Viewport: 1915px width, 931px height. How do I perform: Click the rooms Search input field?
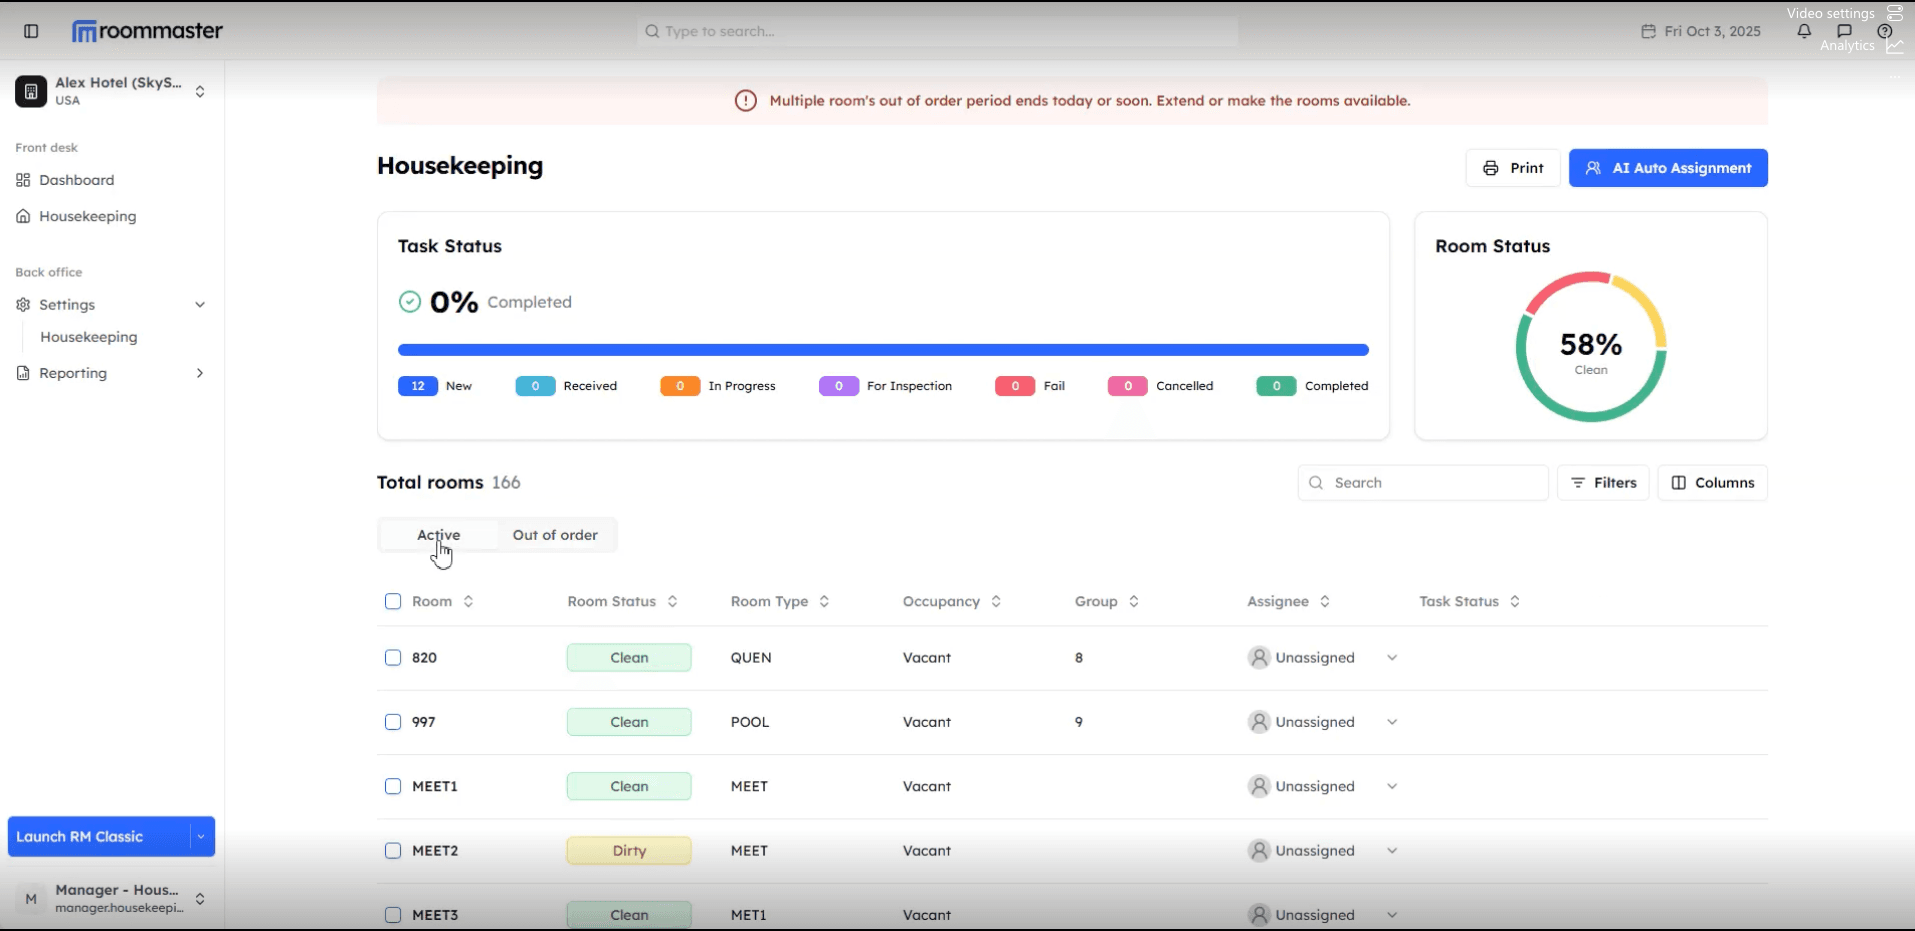tap(1430, 483)
